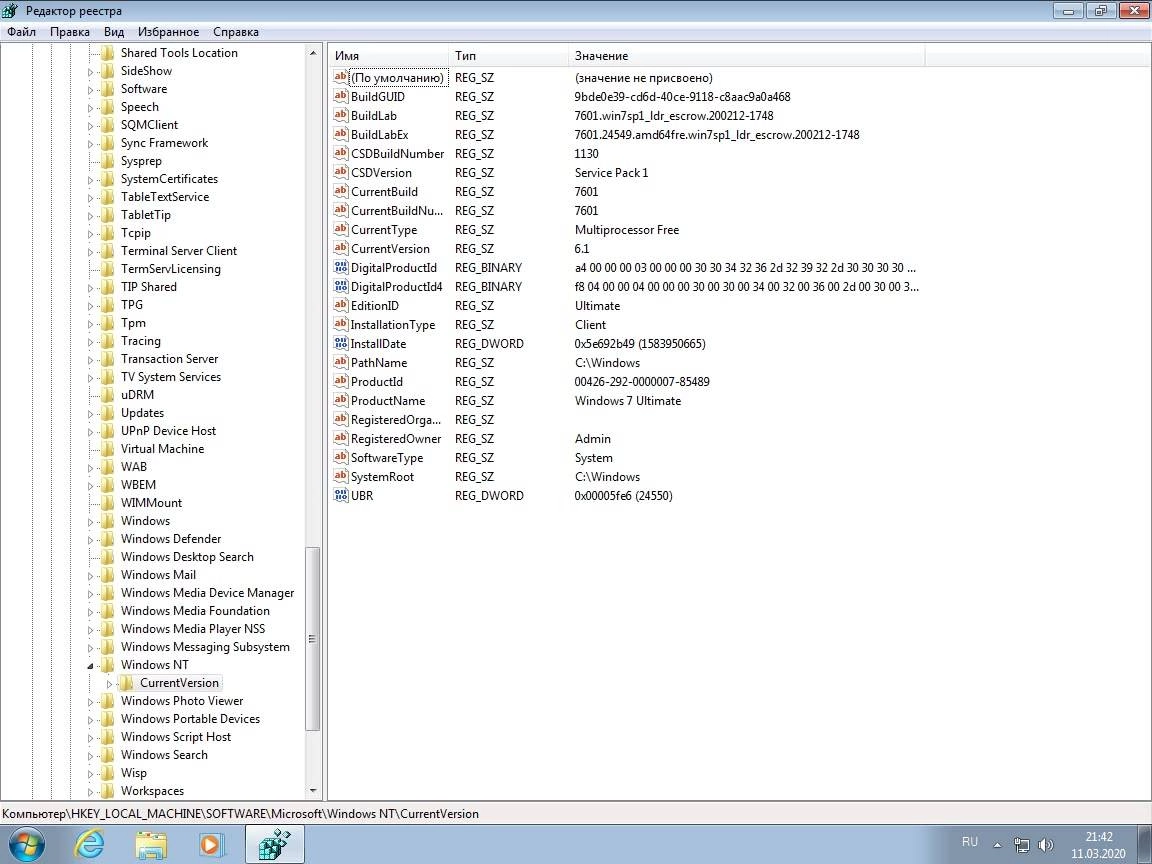Select the WIMMount key
1152x864 pixels.
[151, 503]
